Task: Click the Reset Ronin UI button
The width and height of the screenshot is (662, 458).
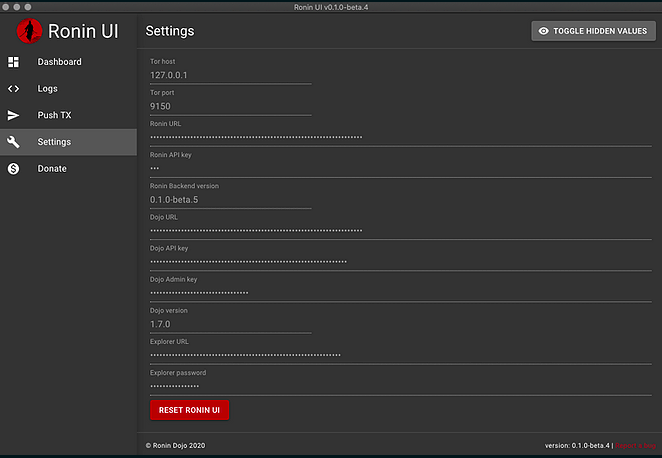Action: [x=189, y=410]
